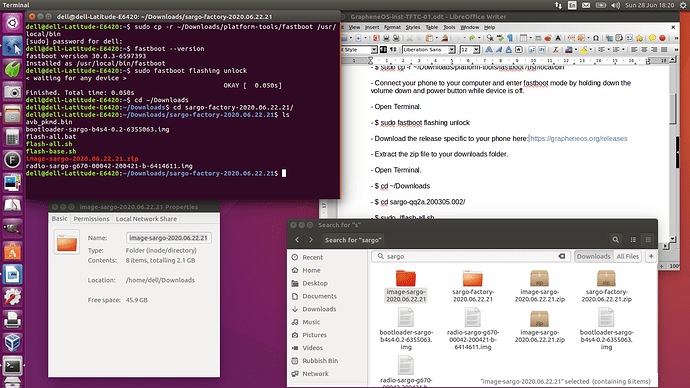The height and width of the screenshot is (388, 690).
Task: Toggle Align Right in Writer
Action: coord(654,50)
